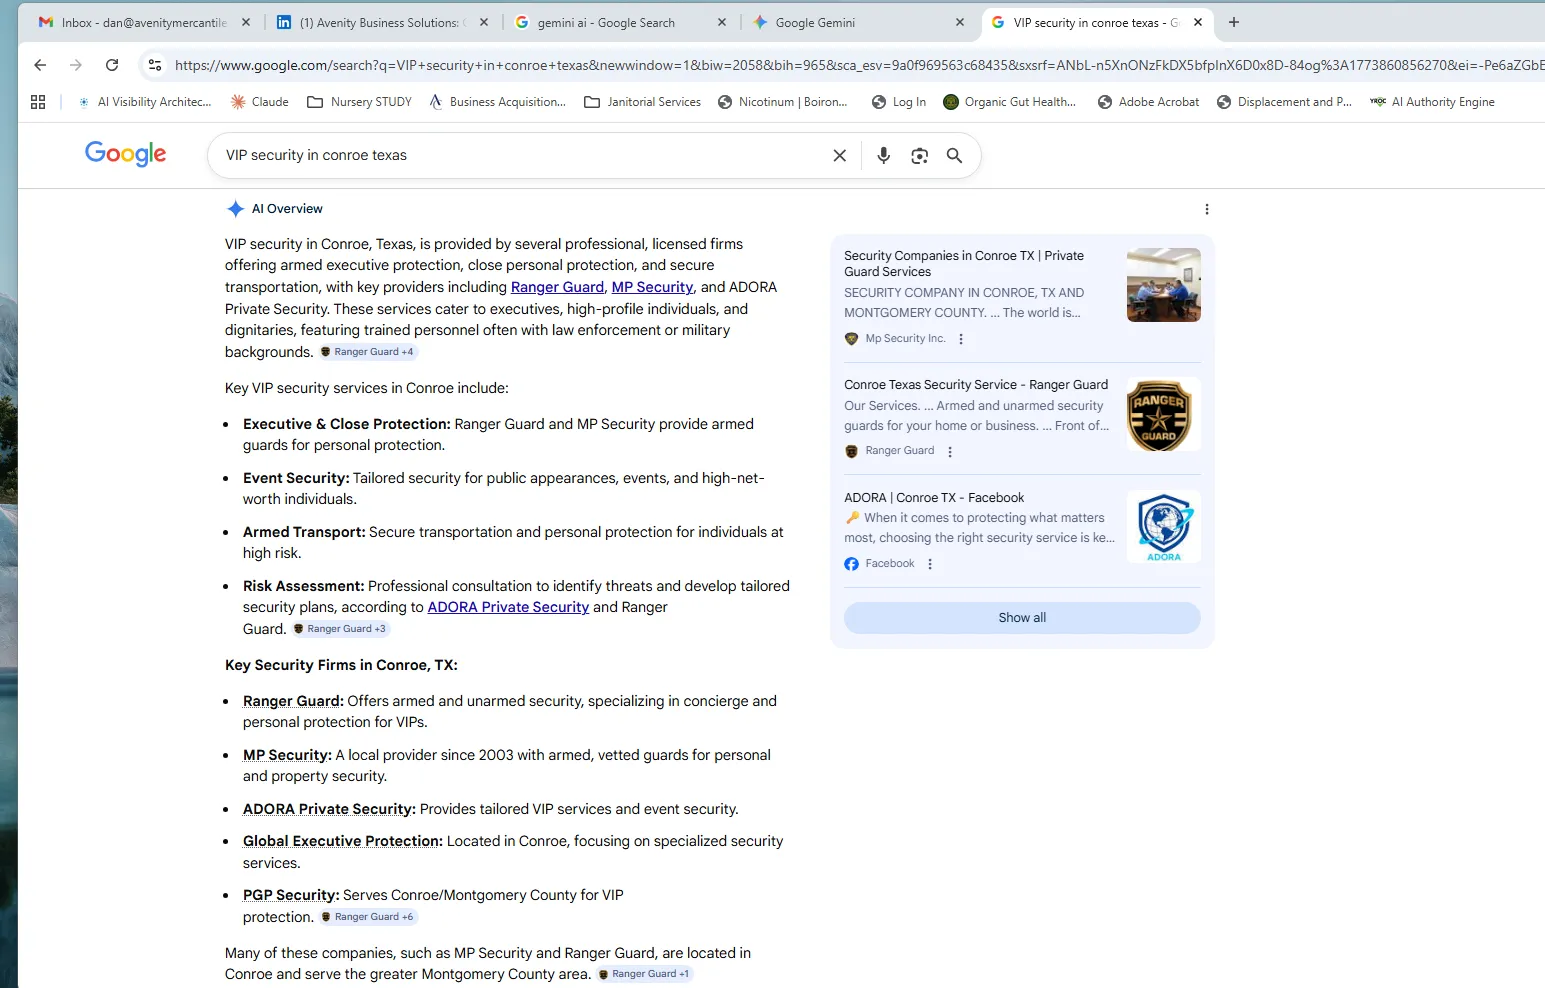Open options for Ranger Guard source card
This screenshot has height=988, width=1545.
[x=950, y=452]
